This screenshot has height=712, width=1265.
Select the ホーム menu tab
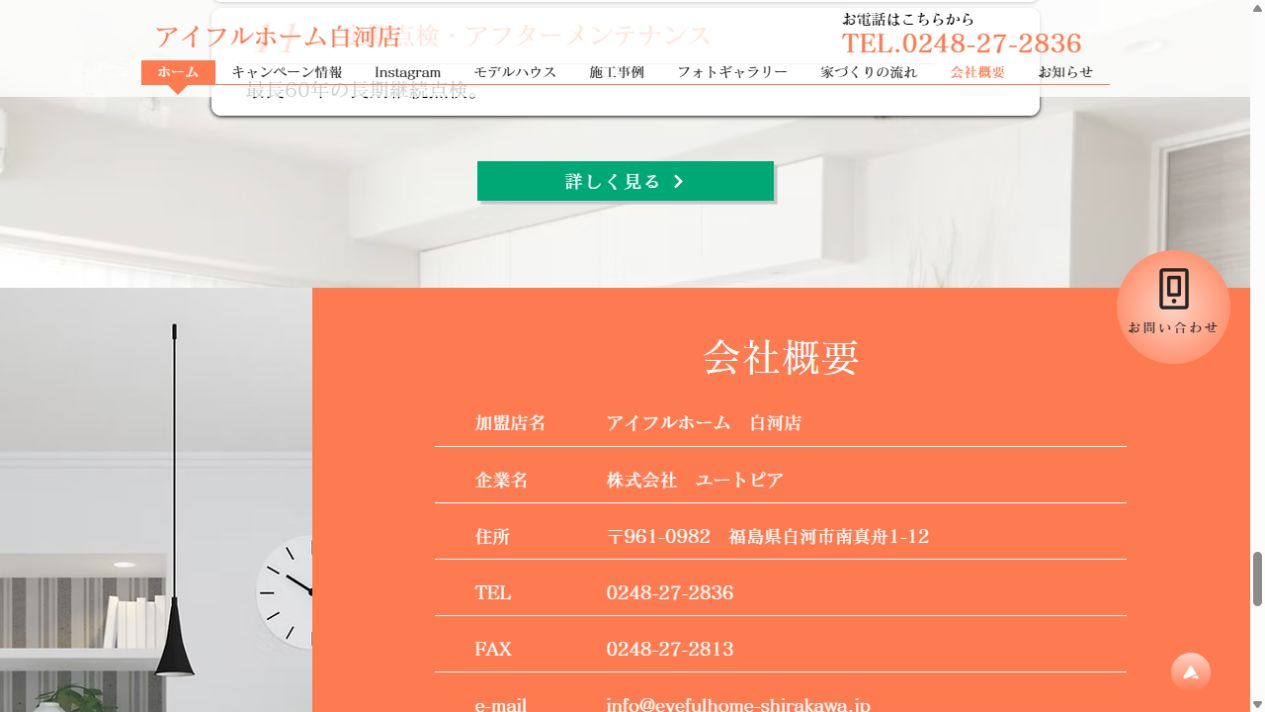[x=178, y=72]
